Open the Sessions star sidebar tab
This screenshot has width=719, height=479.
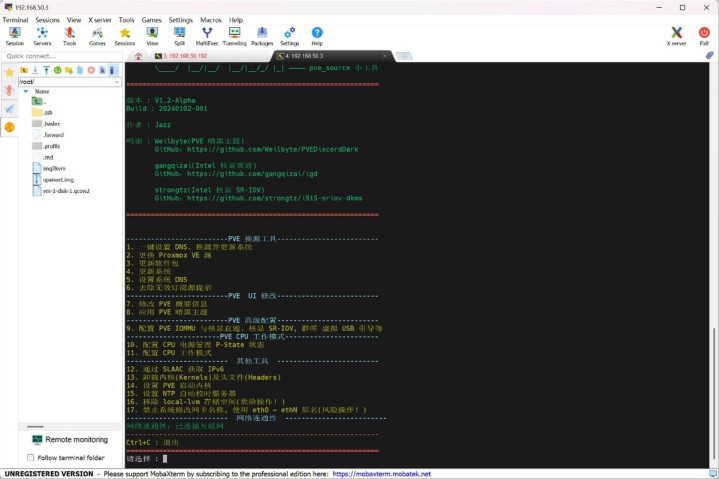click(9, 72)
